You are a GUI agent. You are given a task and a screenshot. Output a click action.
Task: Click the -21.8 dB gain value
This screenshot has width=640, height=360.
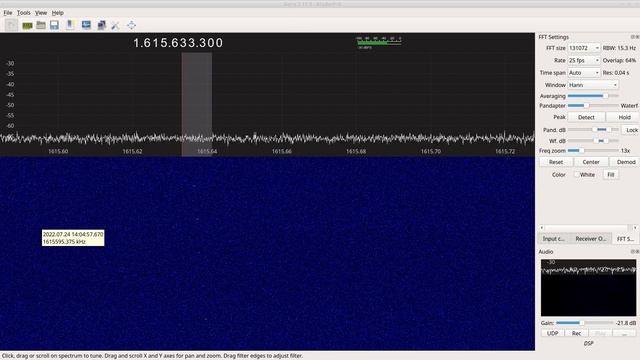coord(626,323)
